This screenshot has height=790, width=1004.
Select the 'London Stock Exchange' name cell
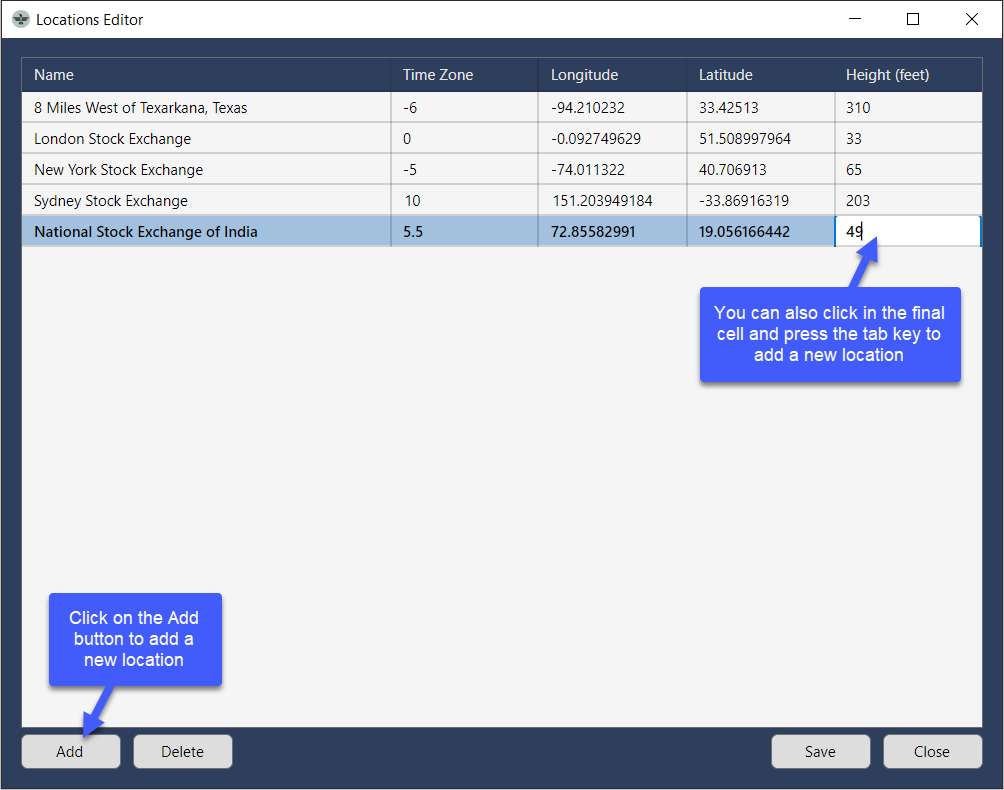click(x=206, y=138)
